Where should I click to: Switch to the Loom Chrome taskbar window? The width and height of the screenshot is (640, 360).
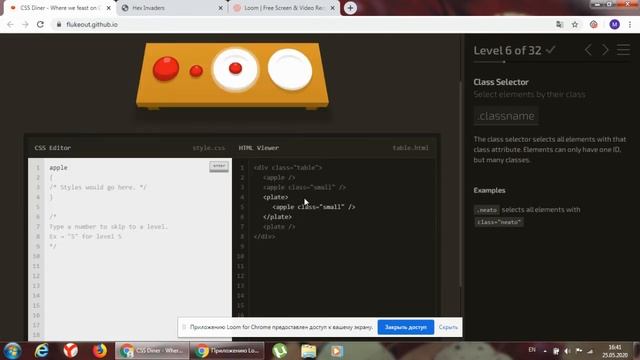[227, 351]
